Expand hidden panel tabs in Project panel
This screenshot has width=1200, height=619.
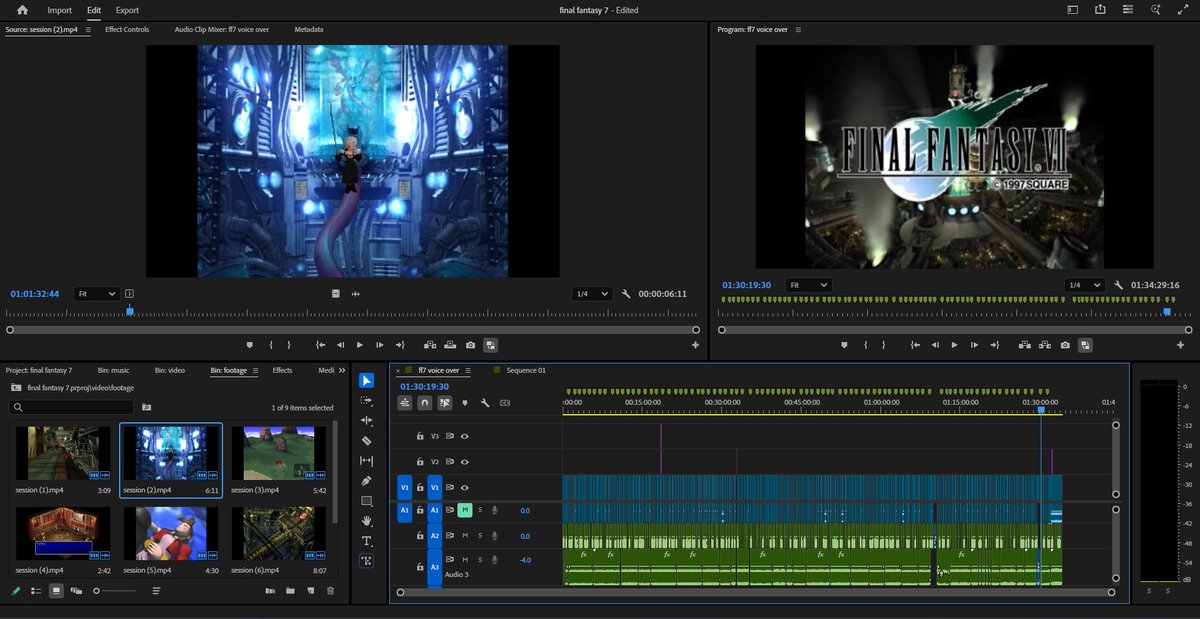pyautogui.click(x=341, y=370)
